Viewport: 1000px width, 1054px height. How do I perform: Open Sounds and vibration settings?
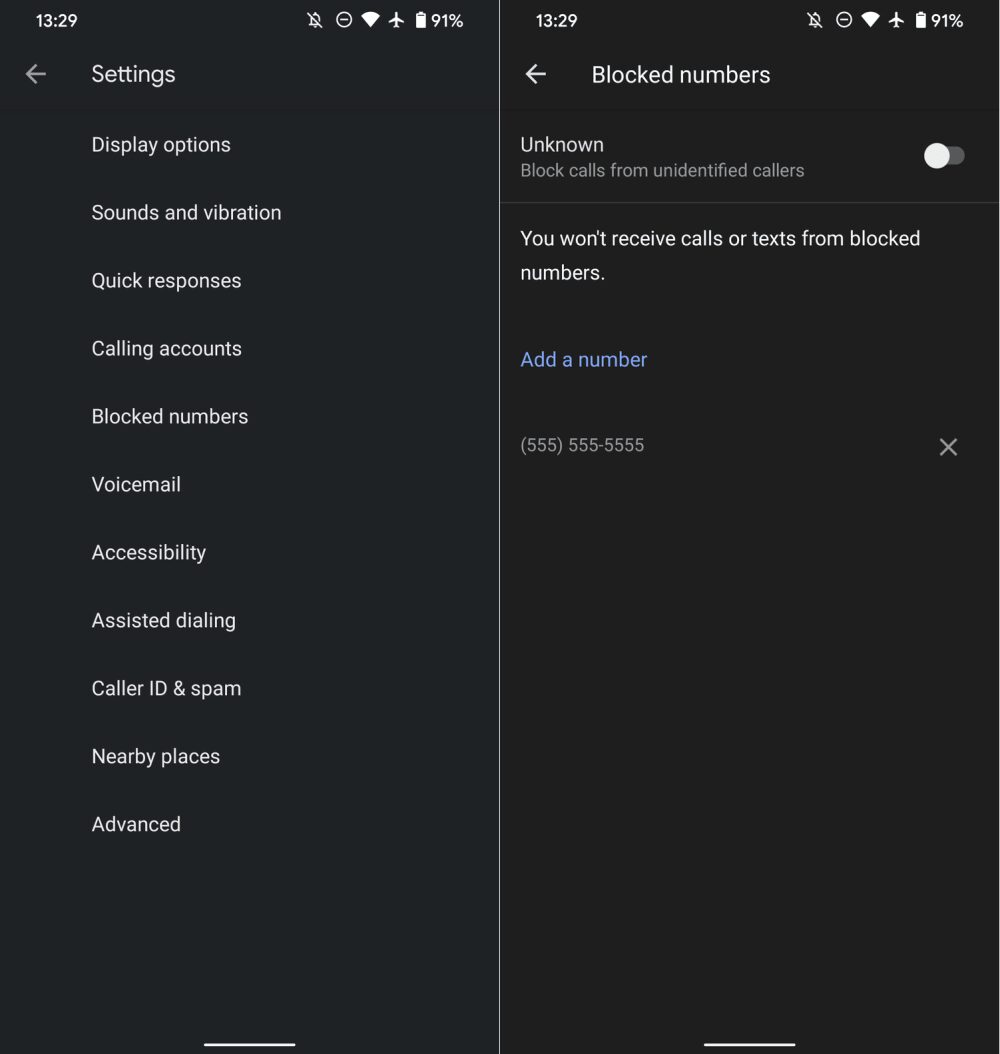[x=186, y=213]
